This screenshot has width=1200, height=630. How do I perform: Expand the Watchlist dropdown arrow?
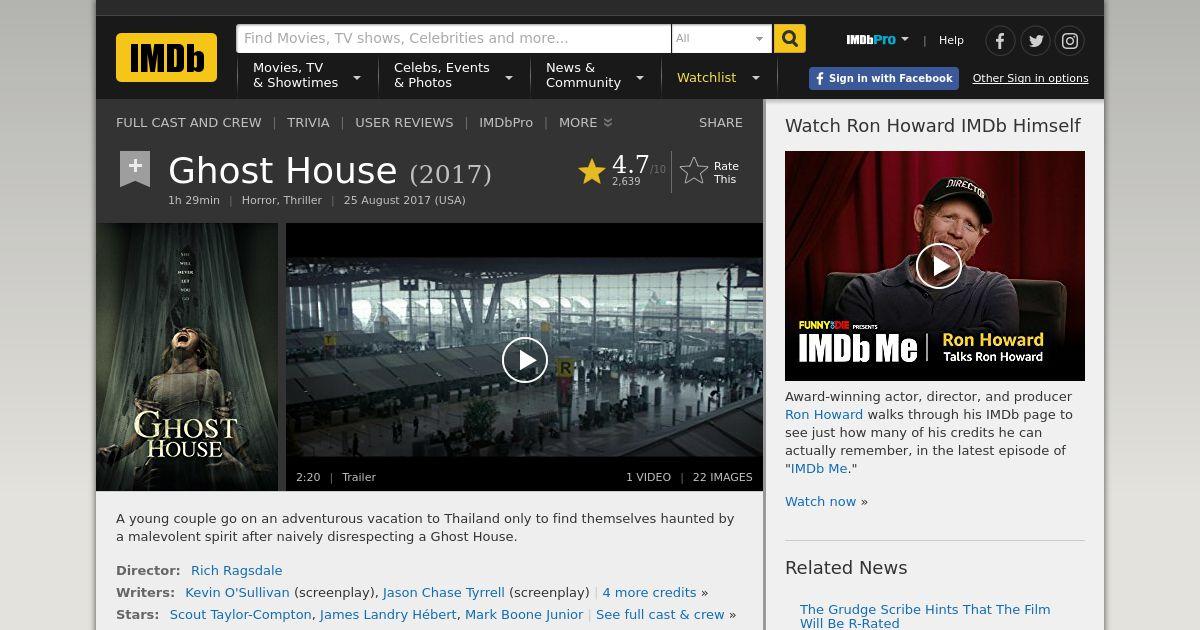coord(756,78)
